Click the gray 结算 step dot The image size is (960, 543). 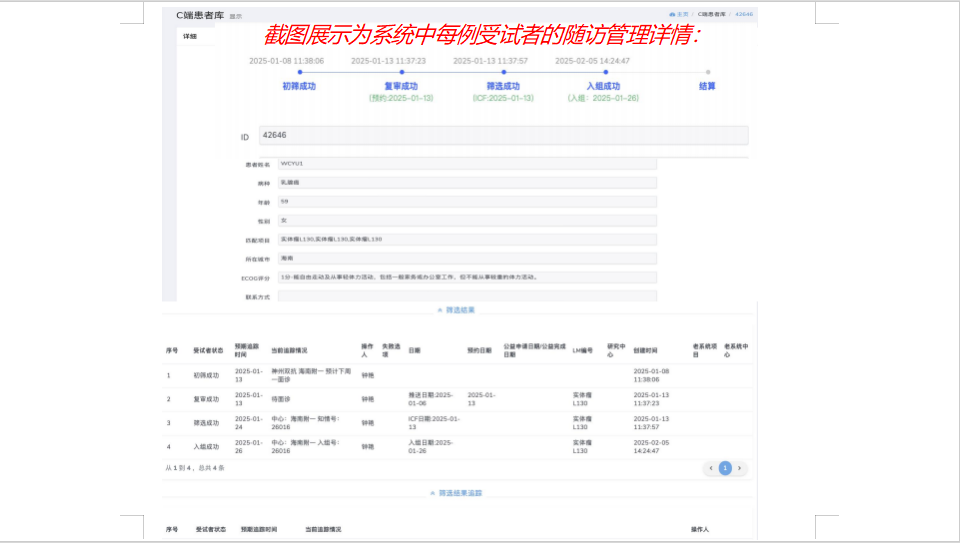[x=707, y=72]
